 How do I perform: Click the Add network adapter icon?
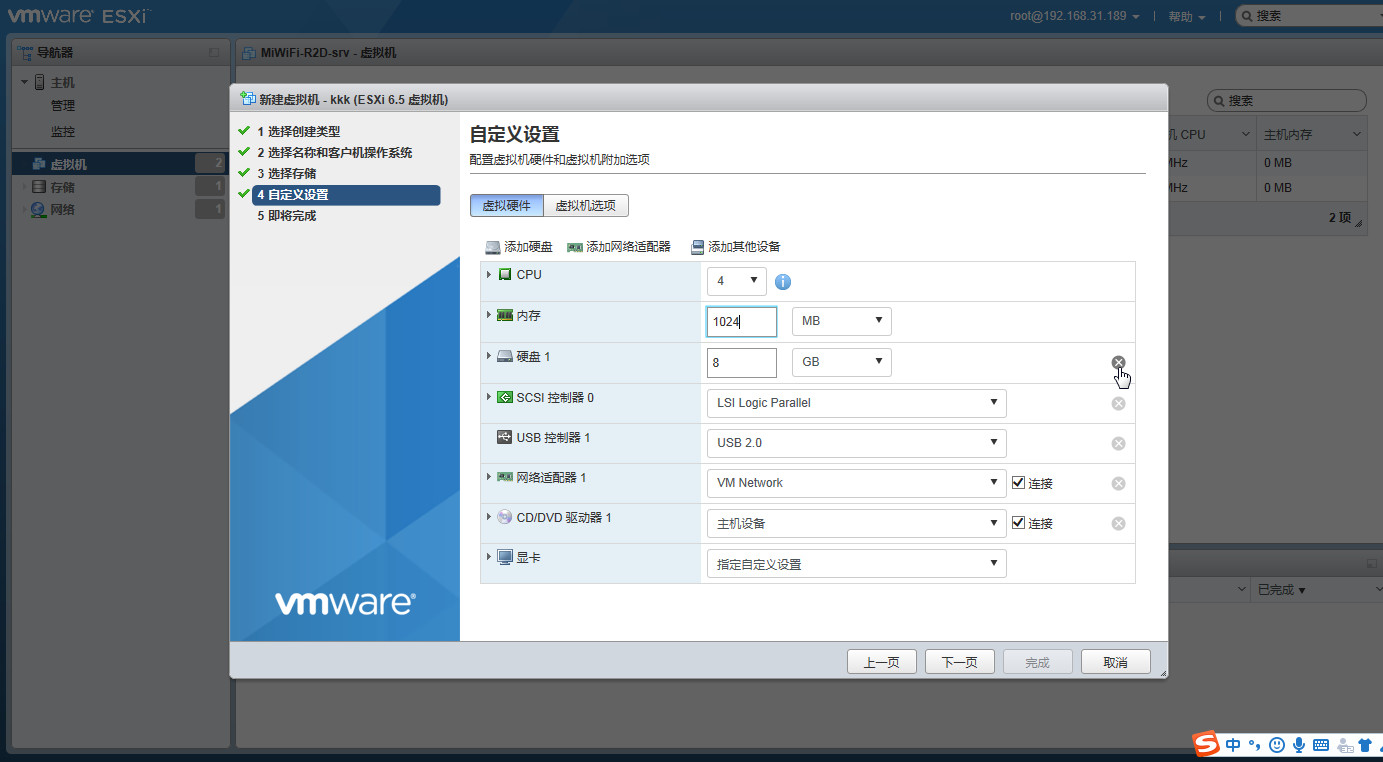click(574, 247)
